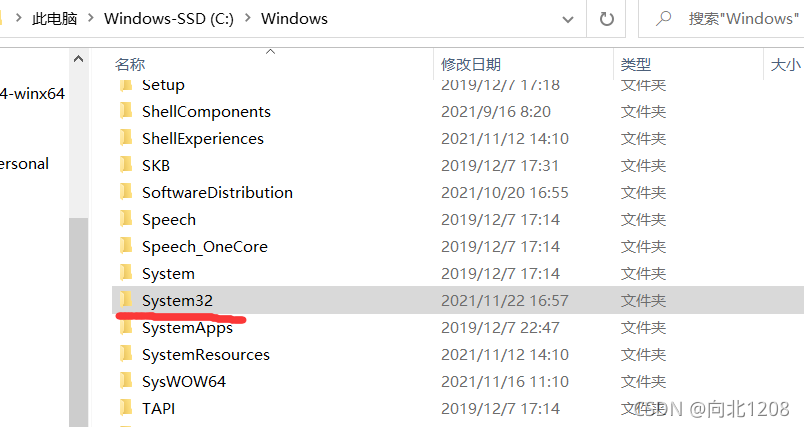This screenshot has width=804, height=427.
Task: Select the SysWOW64 folder icon
Action: coord(126,380)
